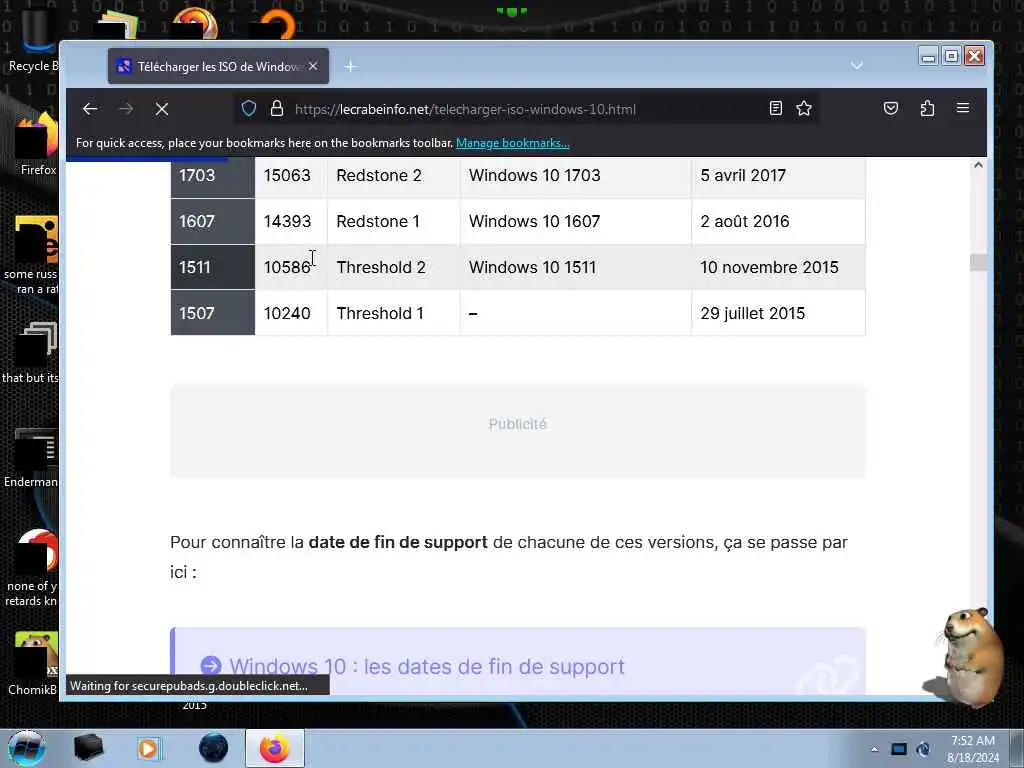The height and width of the screenshot is (768, 1024).
Task: Select the Télécharger les ISO de Windows tab
Action: point(218,66)
